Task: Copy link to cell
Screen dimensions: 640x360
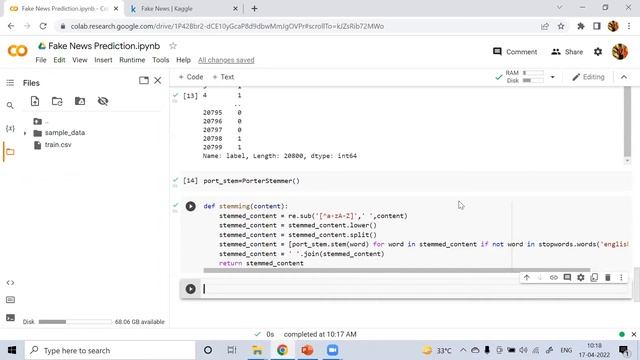Action: 553,278
